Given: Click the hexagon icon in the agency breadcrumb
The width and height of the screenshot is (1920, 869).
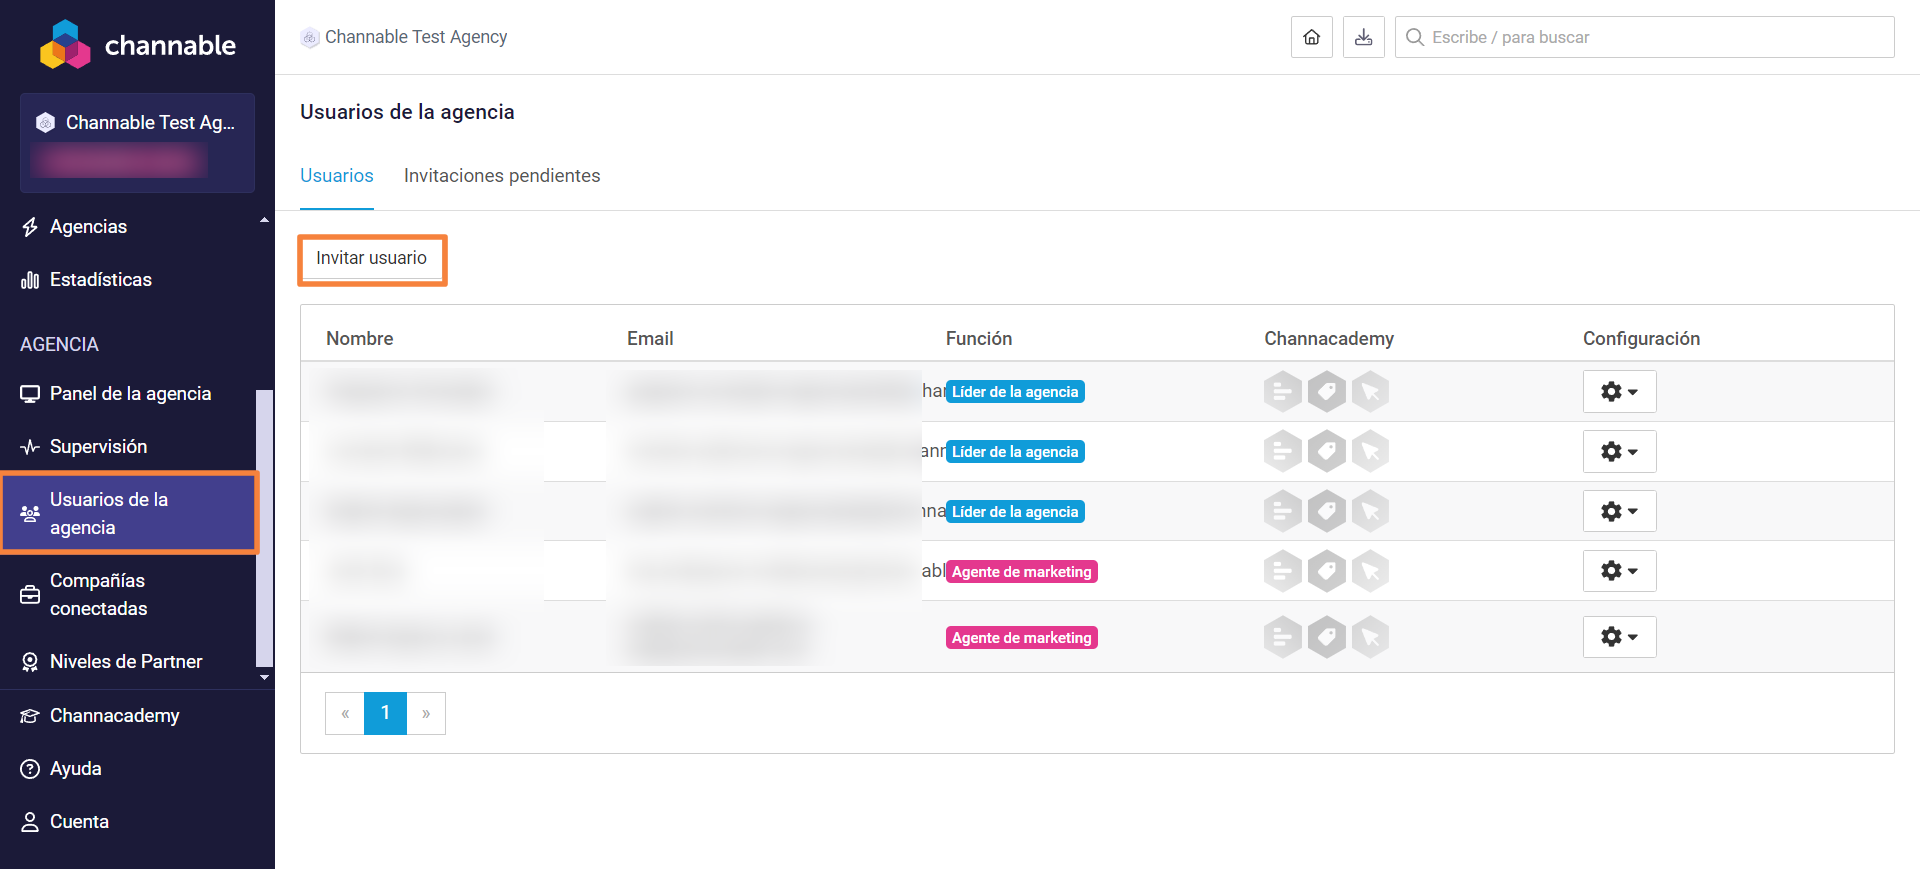Looking at the screenshot, I should pyautogui.click(x=310, y=38).
